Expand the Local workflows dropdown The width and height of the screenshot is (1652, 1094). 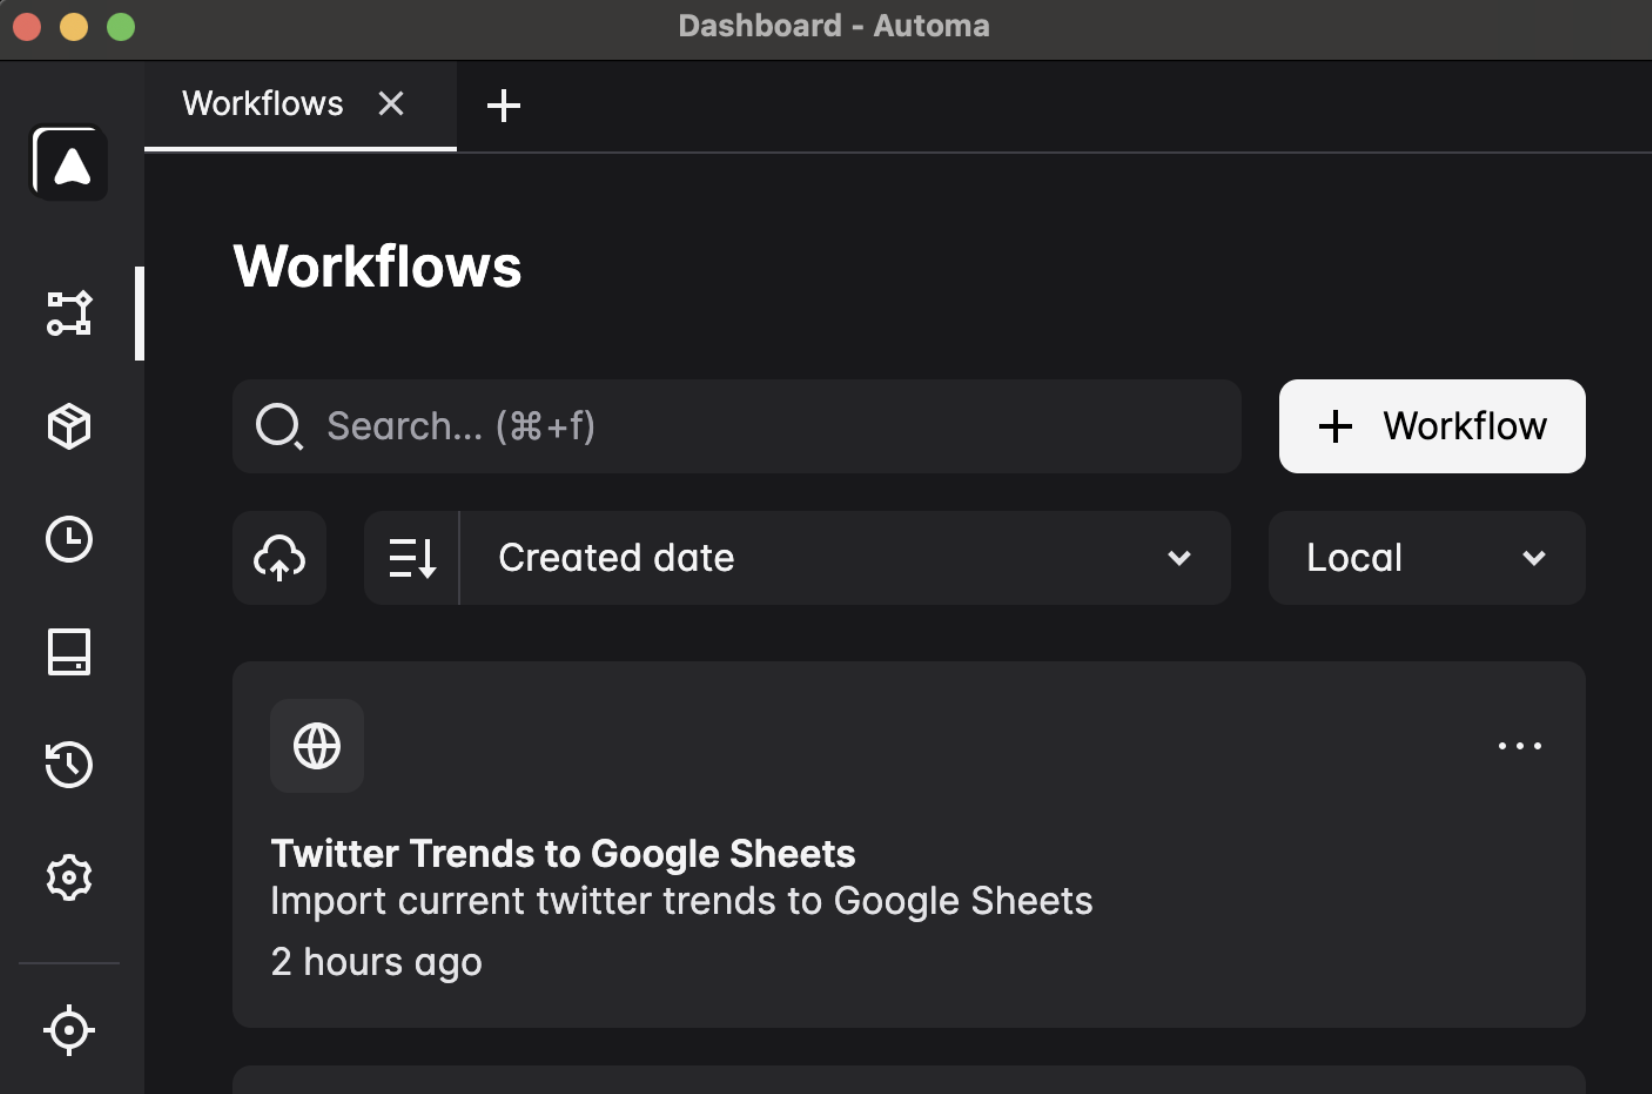1427,558
